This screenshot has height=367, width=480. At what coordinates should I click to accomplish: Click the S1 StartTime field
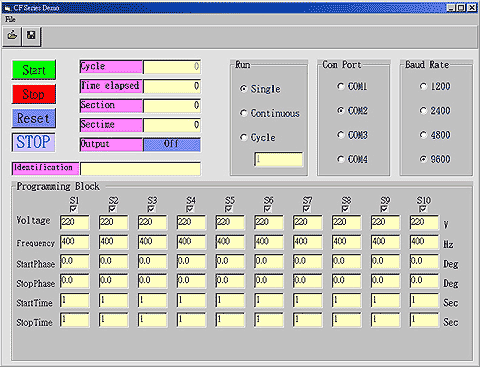click(x=75, y=301)
